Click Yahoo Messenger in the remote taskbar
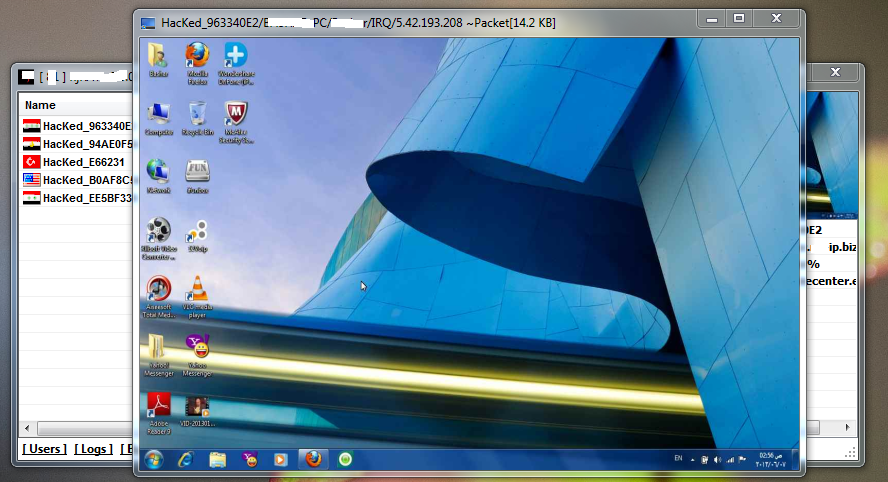Image resolution: width=888 pixels, height=482 pixels. [249, 459]
